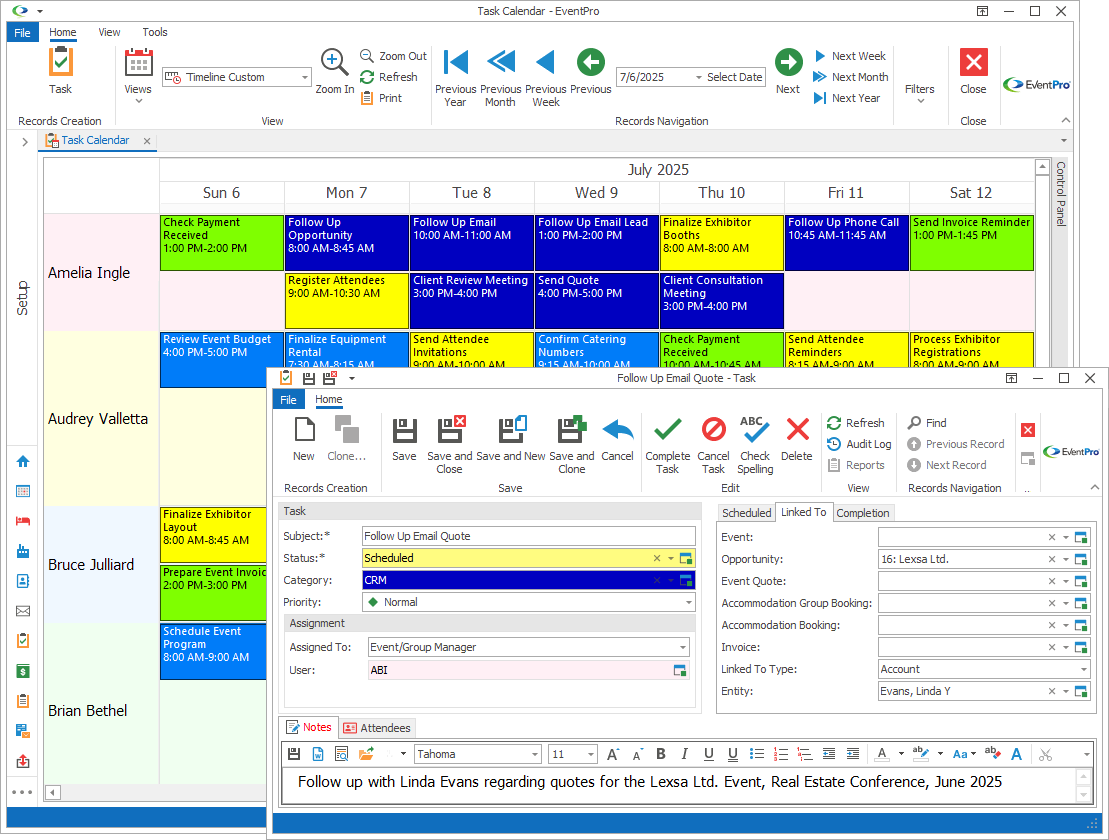Select the green dollar finance icon in sidebar
The width and height of the screenshot is (1109, 840).
click(23, 671)
